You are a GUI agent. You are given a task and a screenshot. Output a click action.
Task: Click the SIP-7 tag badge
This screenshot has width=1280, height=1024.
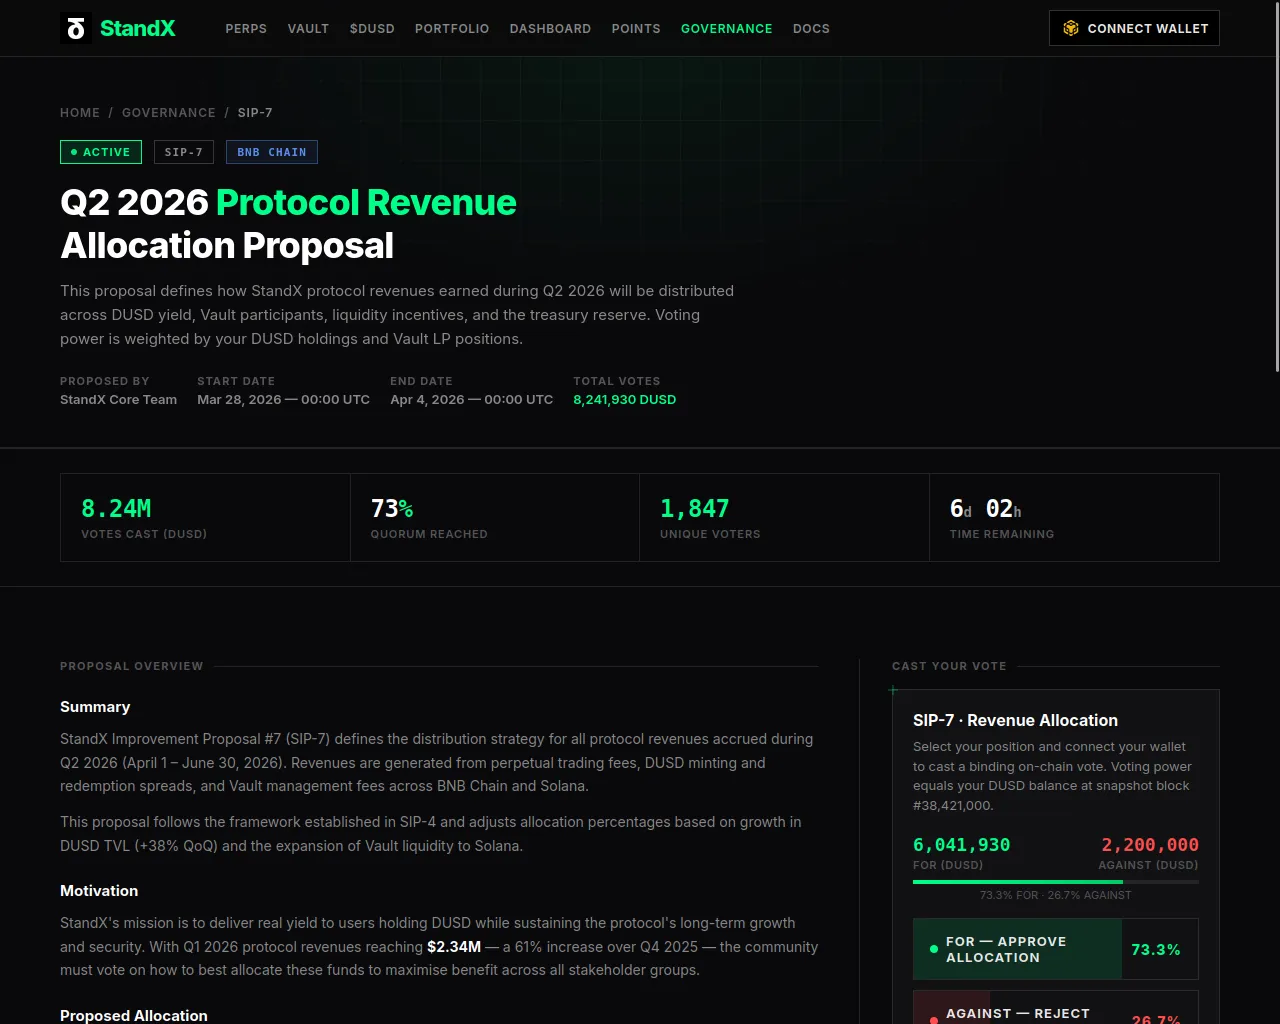pyautogui.click(x=184, y=152)
